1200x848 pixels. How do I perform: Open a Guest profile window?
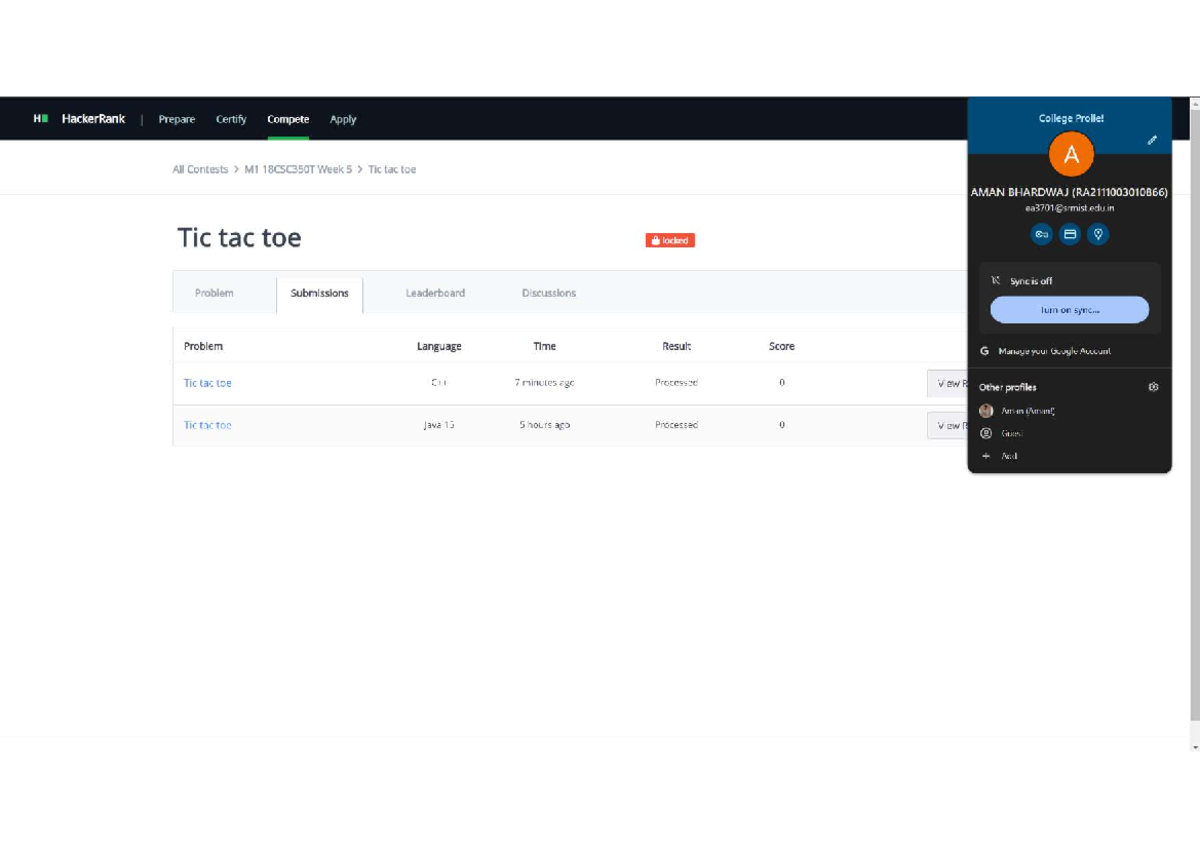pos(1011,433)
